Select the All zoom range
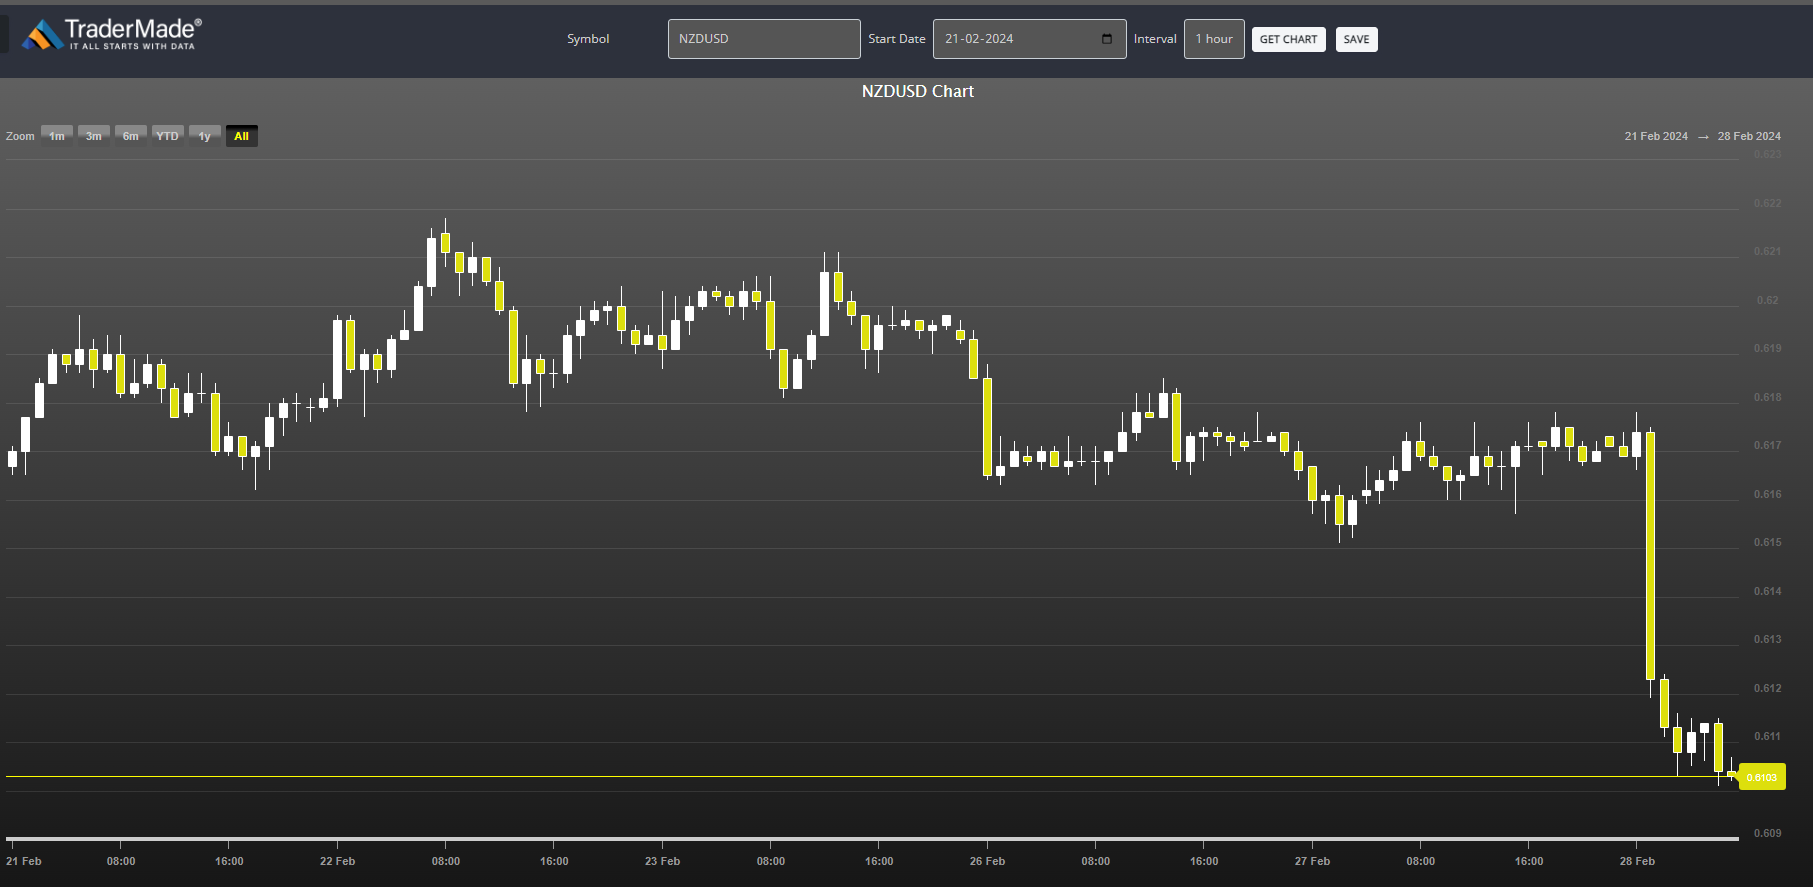This screenshot has height=887, width=1813. click(242, 136)
